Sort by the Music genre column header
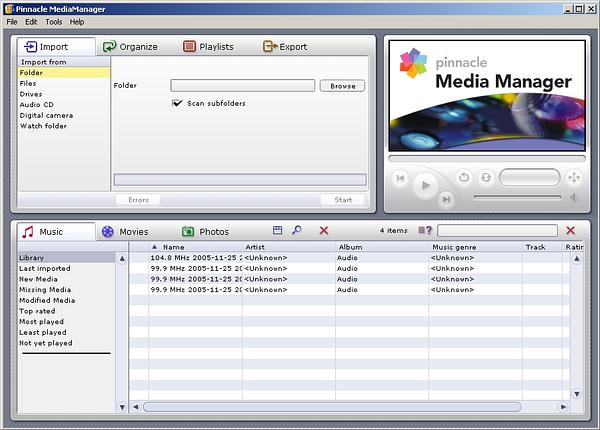Viewport: 600px width, 430px height. click(476, 247)
